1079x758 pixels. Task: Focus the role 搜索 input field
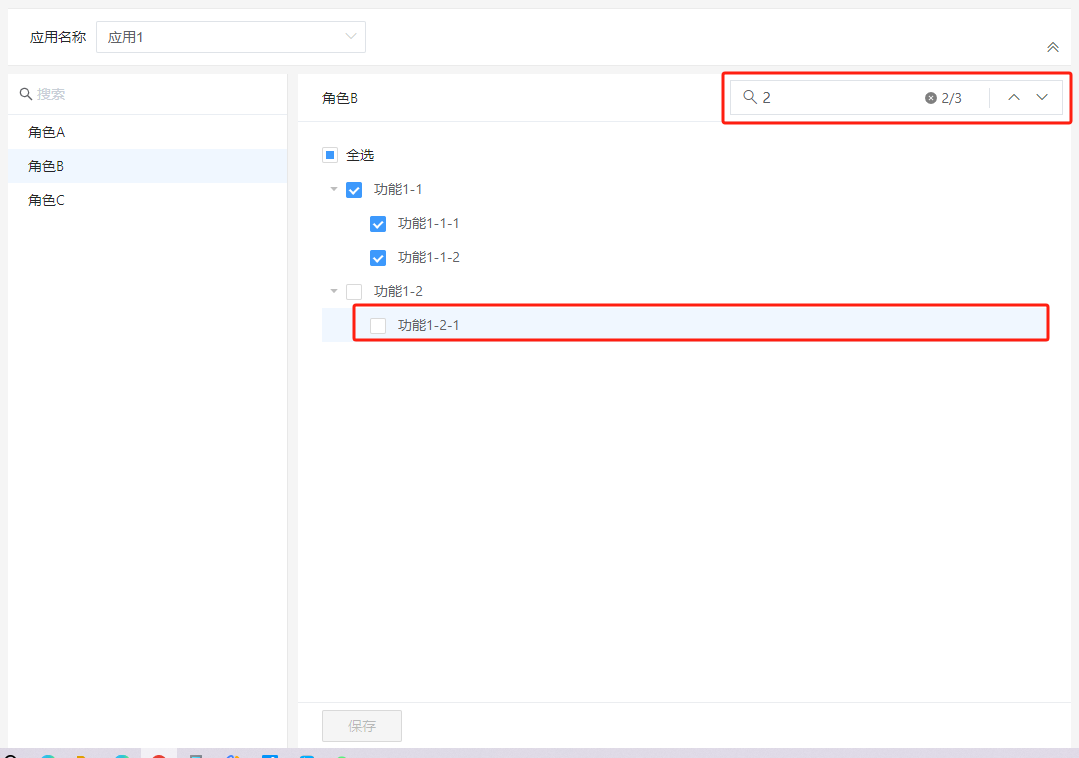(x=150, y=94)
